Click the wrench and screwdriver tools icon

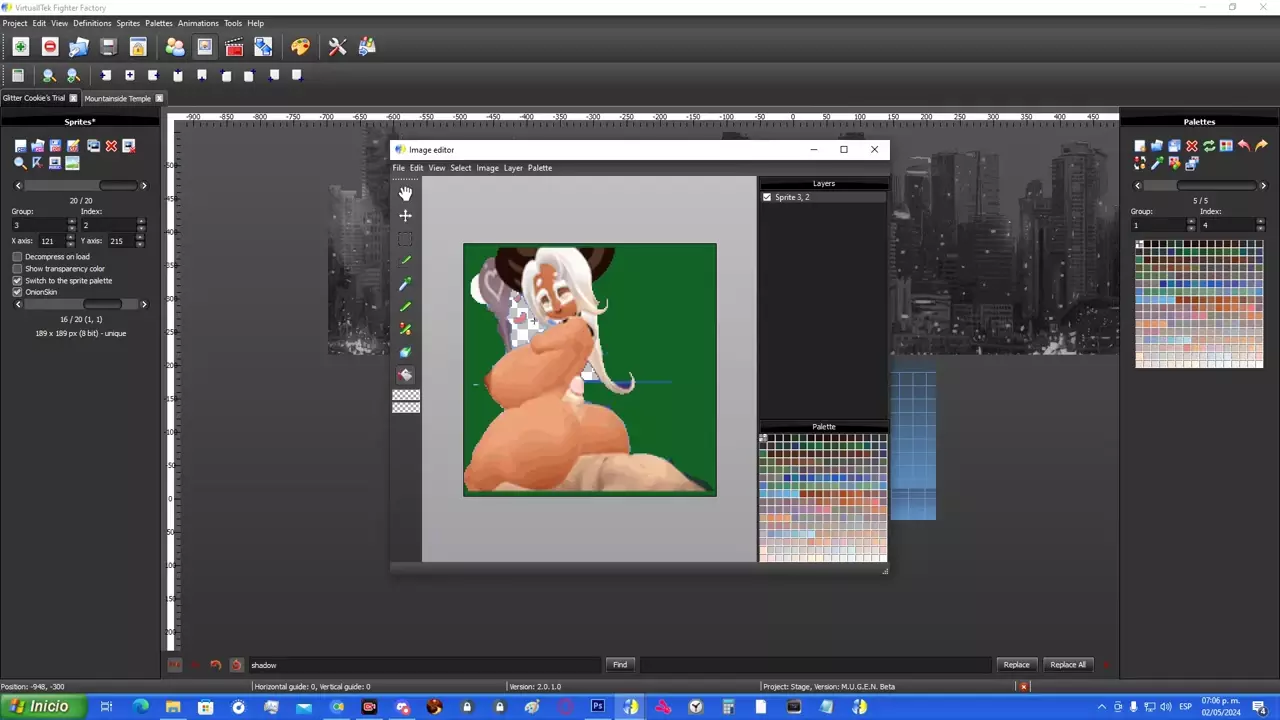pos(337,47)
